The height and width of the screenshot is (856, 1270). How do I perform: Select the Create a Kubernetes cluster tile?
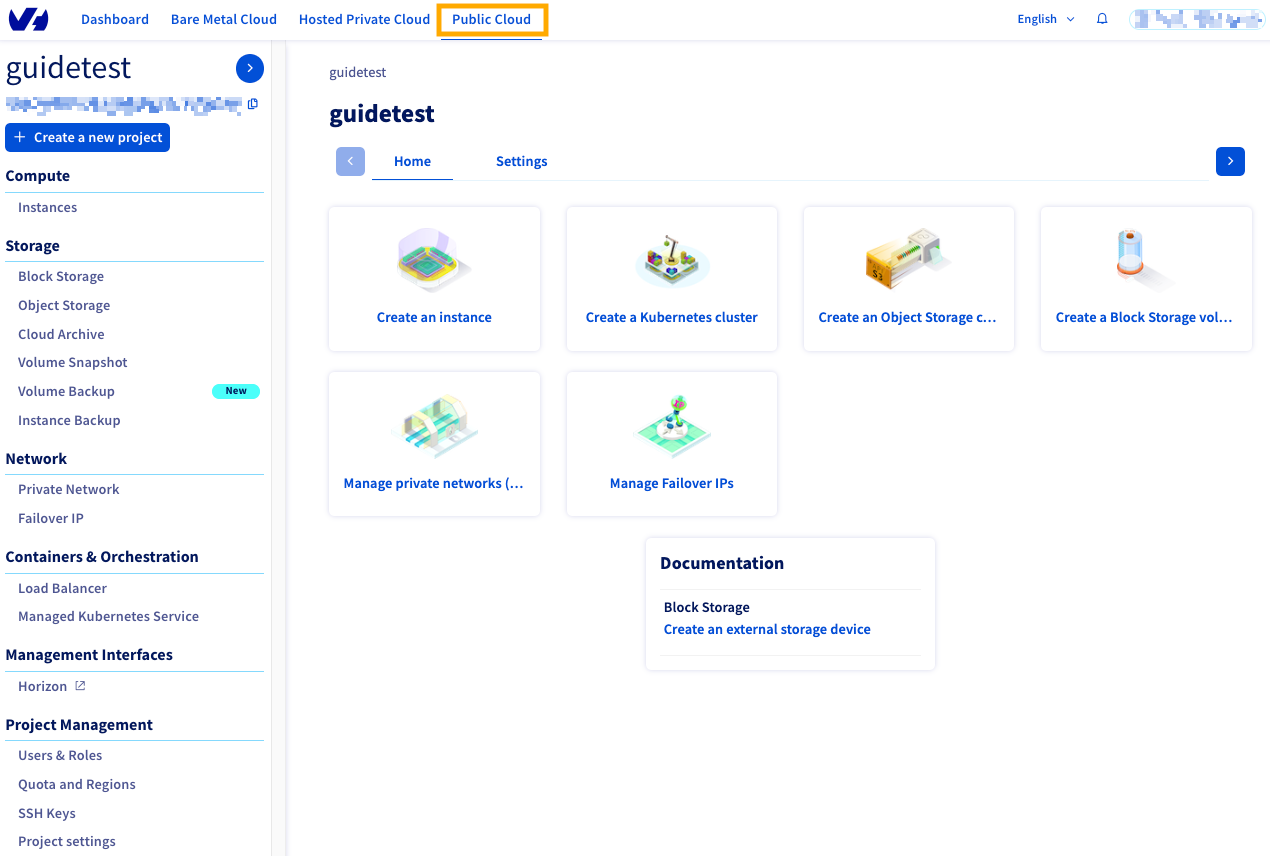point(671,278)
